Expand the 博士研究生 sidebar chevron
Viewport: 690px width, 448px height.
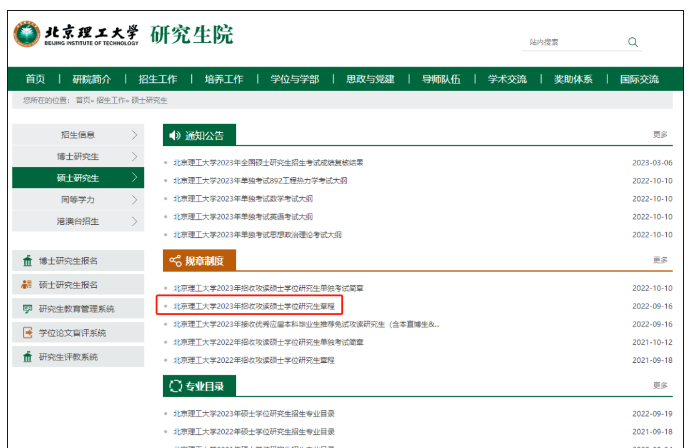coord(135,156)
